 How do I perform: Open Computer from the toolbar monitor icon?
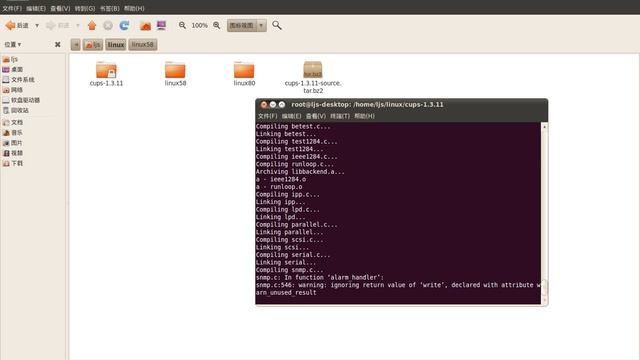point(161,25)
